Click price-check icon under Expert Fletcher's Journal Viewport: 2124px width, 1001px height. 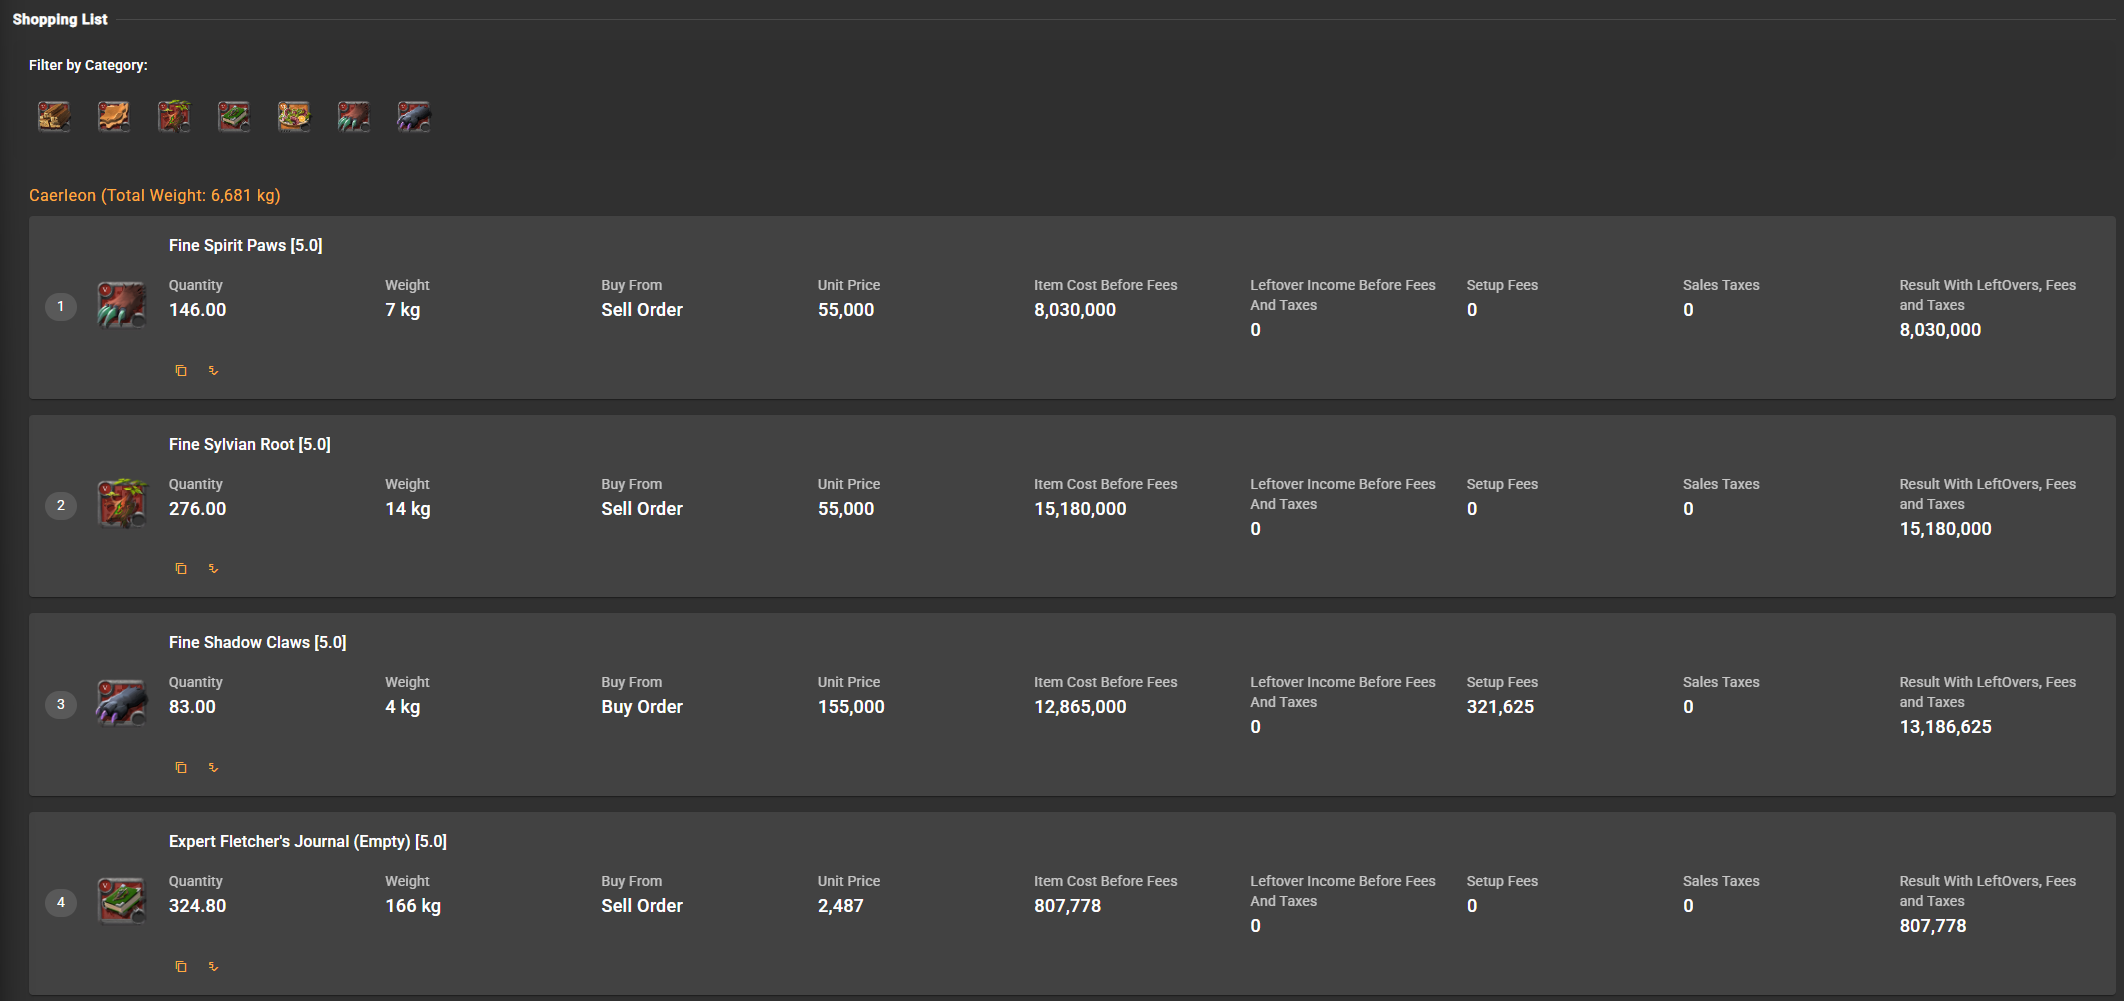tap(213, 967)
